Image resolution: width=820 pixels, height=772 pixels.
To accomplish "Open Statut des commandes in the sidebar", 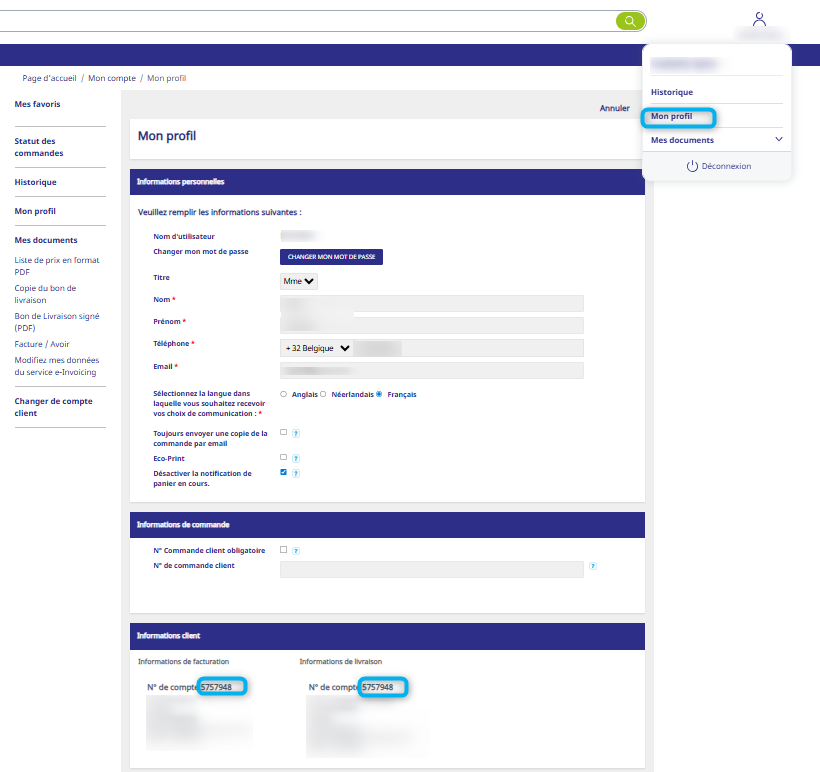I will pos(39,147).
